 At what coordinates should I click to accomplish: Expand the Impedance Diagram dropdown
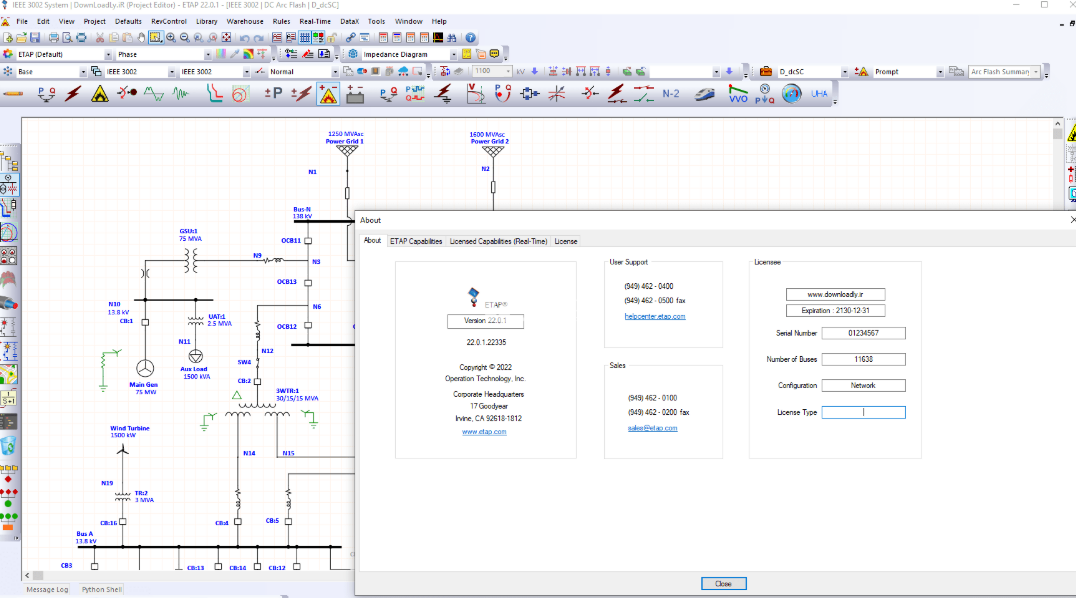(453, 55)
